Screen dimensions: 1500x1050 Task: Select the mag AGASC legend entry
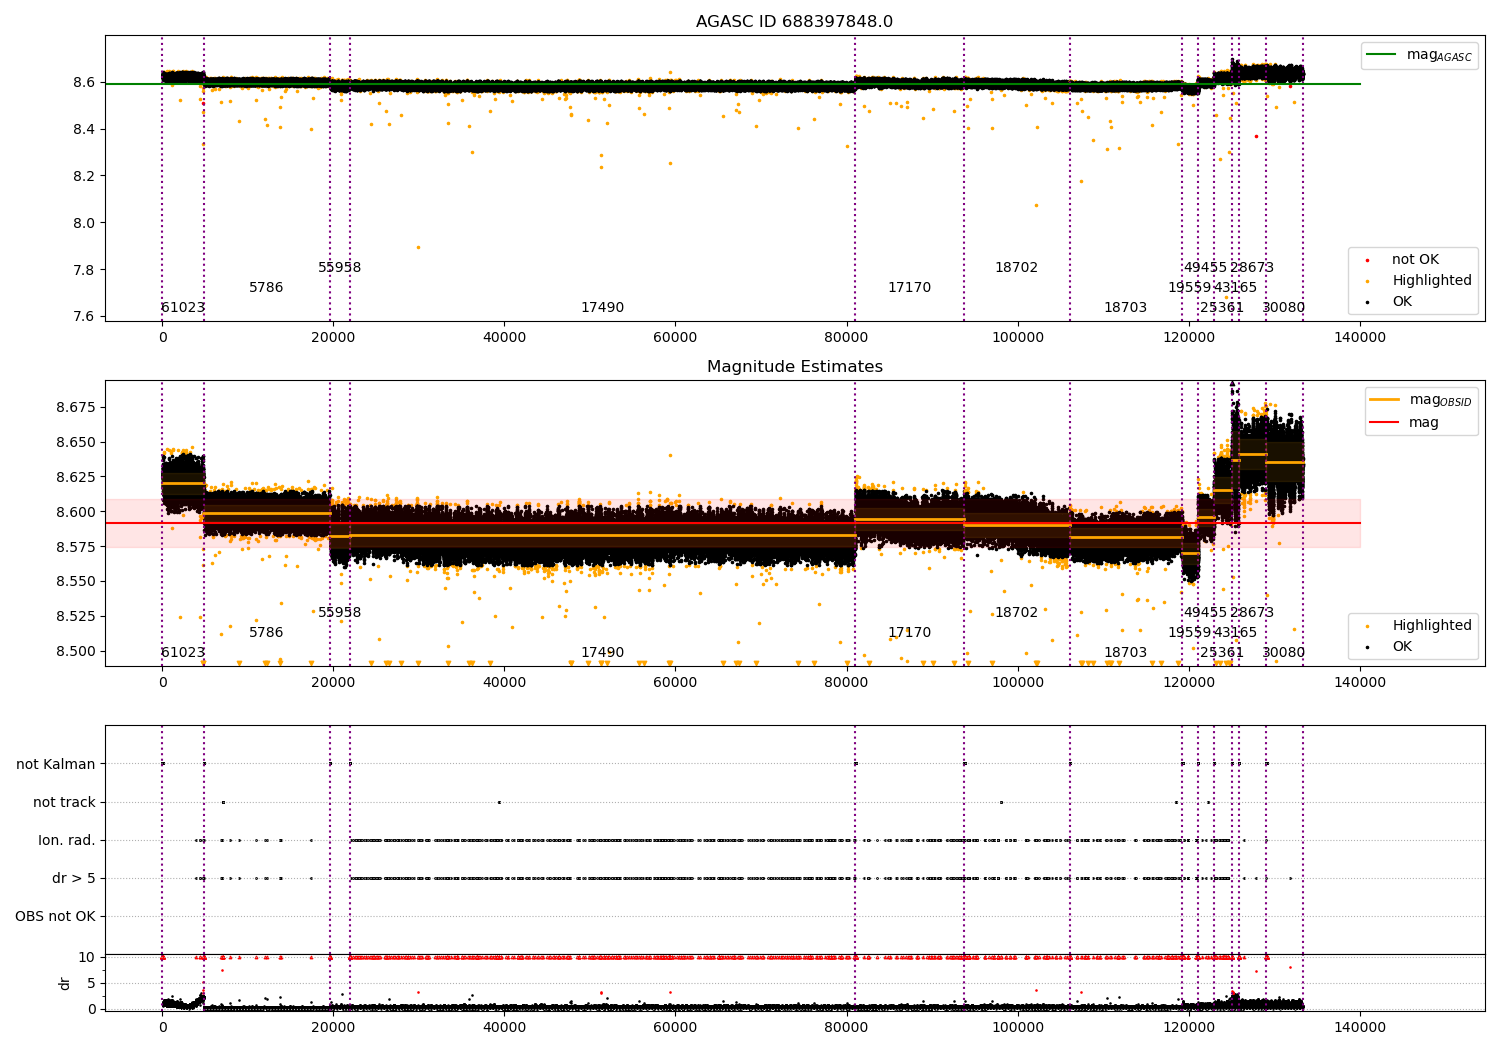click(1419, 55)
